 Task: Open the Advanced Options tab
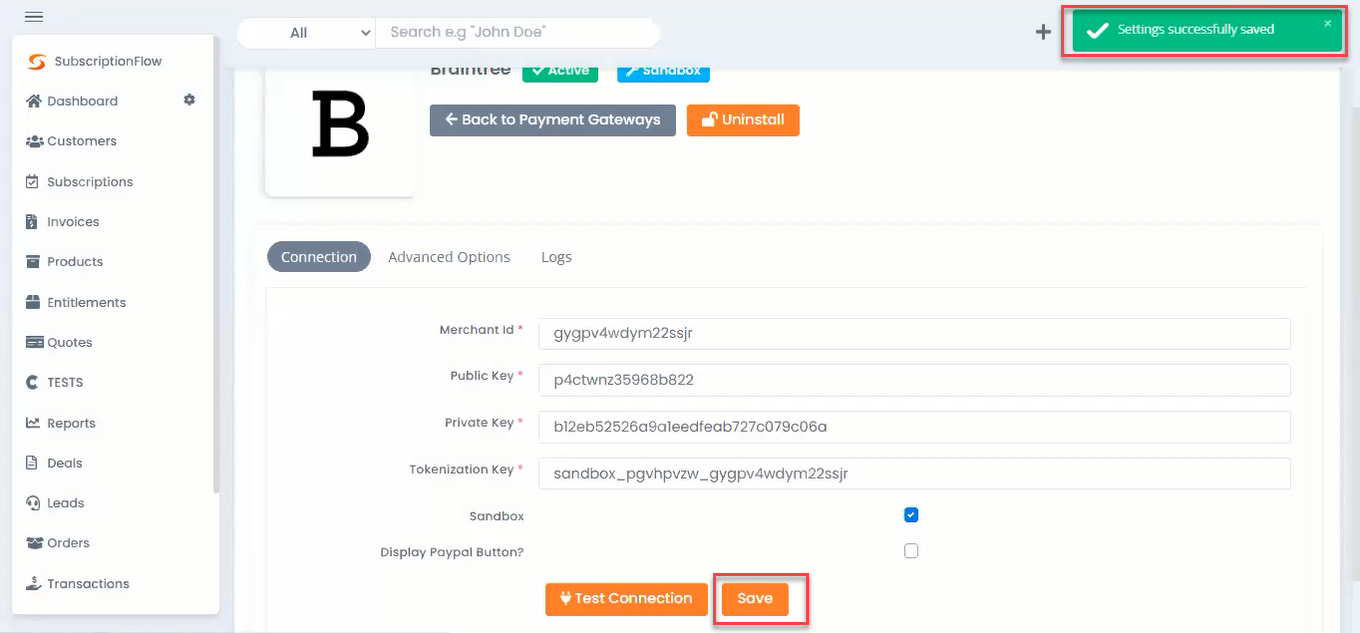[x=449, y=257]
